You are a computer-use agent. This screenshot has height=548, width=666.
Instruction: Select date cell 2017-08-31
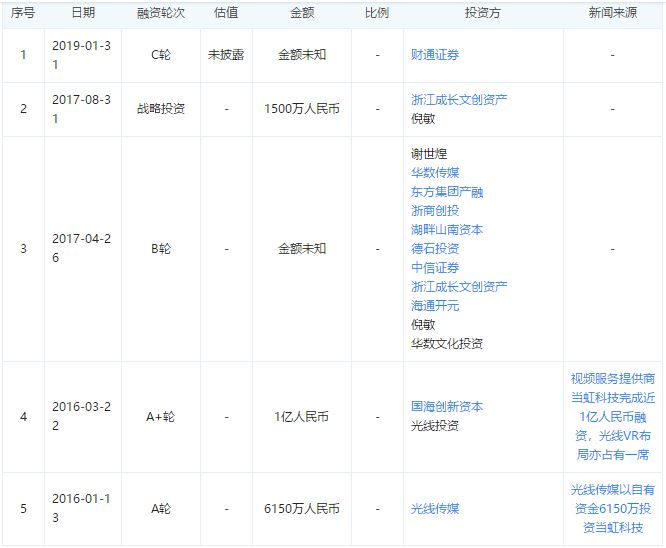click(82, 109)
